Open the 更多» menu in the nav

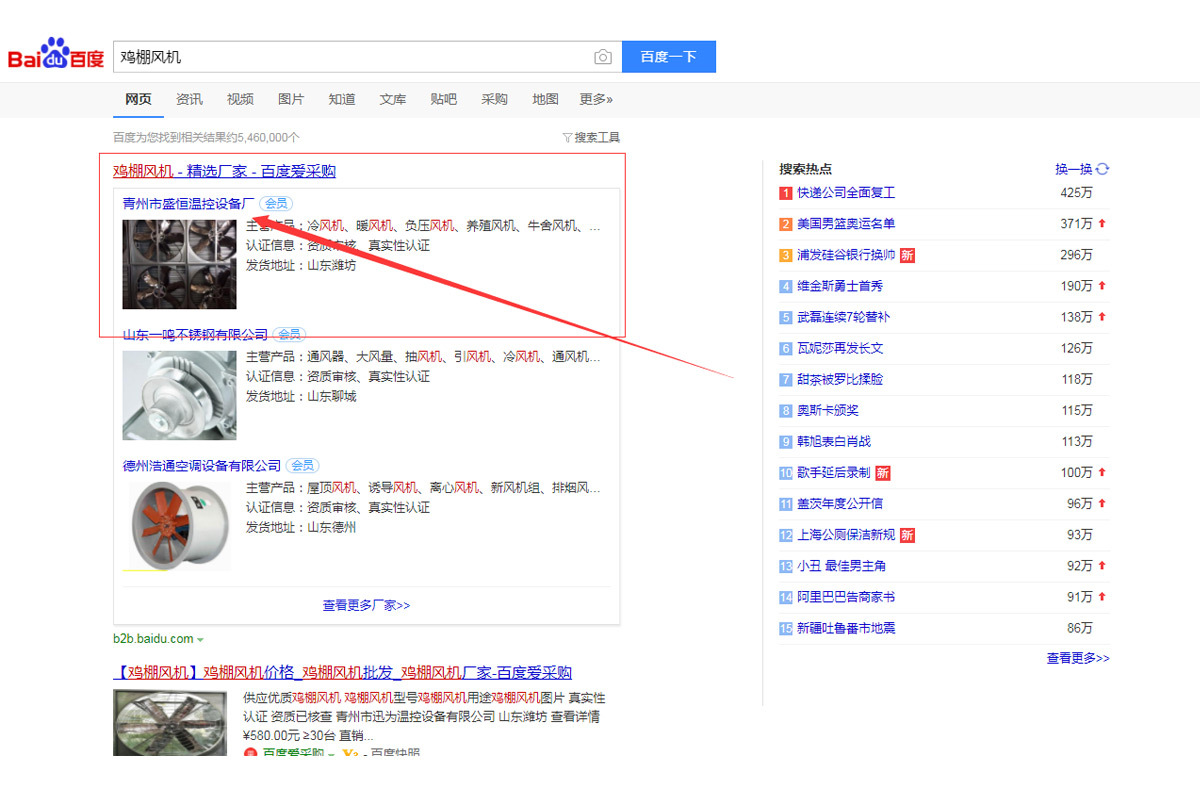click(596, 99)
